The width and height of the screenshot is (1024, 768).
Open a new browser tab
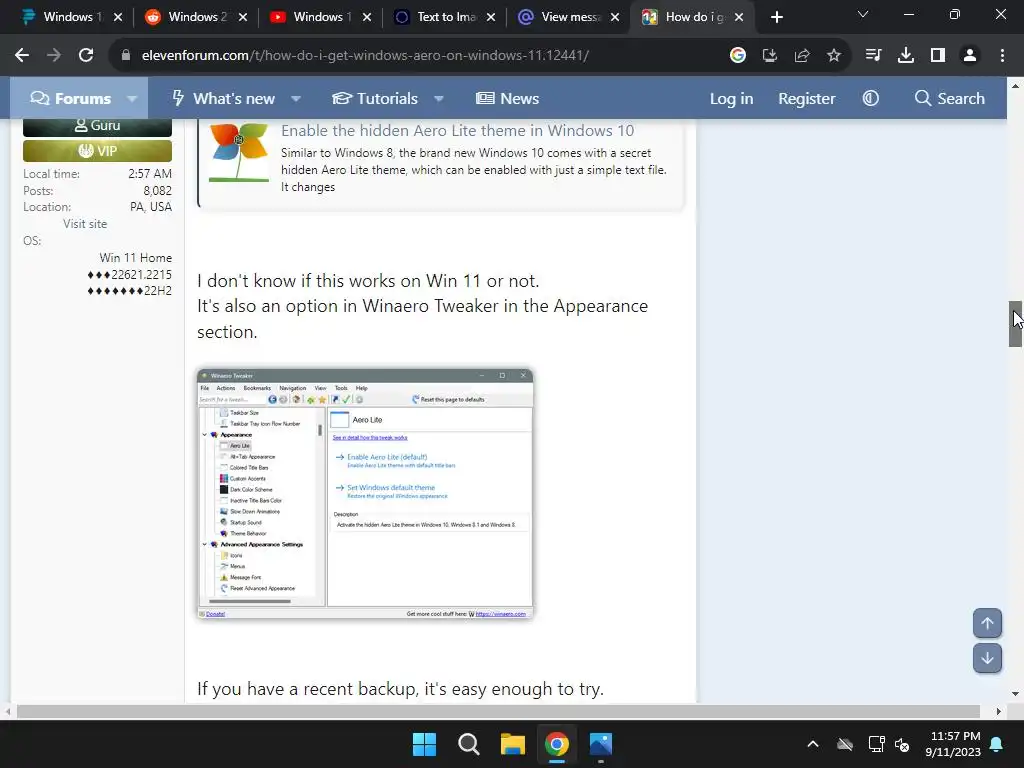pyautogui.click(x=776, y=17)
